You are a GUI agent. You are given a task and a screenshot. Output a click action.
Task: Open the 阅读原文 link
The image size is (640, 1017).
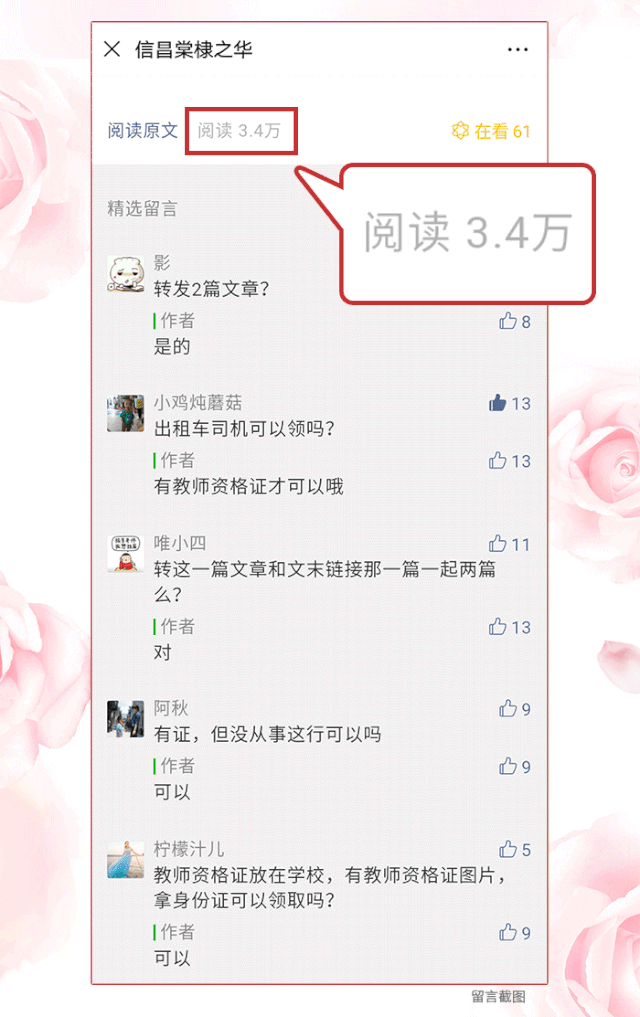143,130
